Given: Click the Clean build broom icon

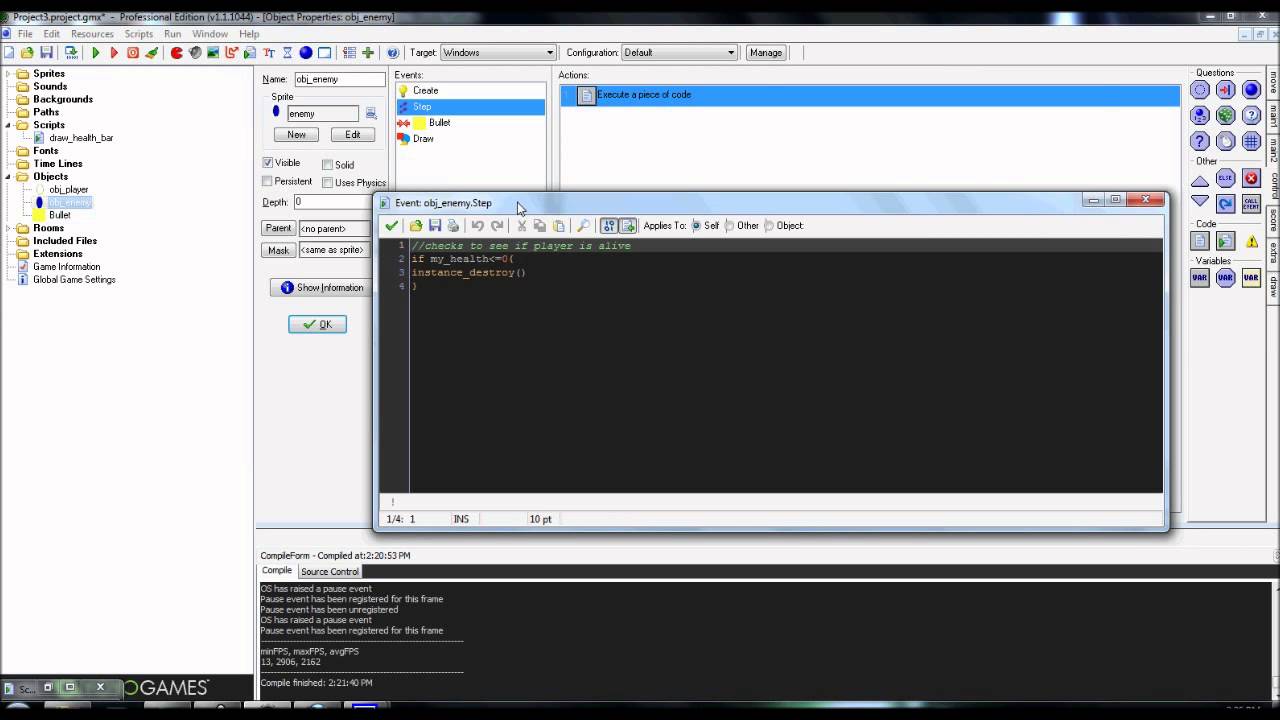Looking at the screenshot, I should [152, 53].
